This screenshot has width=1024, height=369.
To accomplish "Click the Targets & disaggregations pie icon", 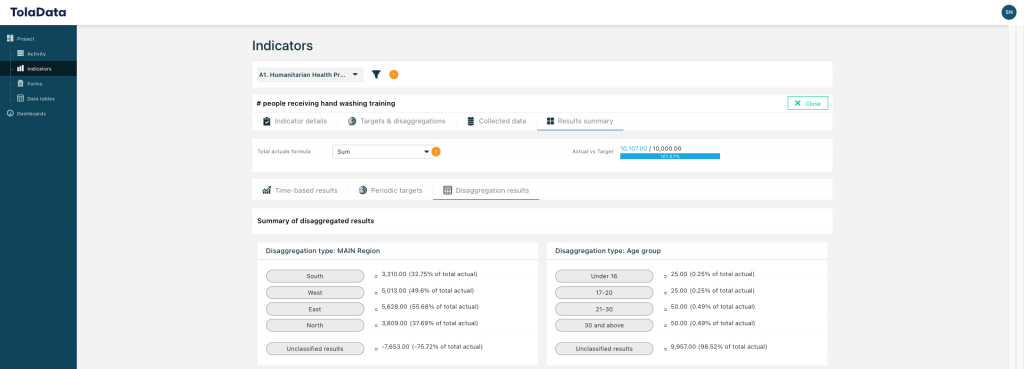I will (352, 121).
